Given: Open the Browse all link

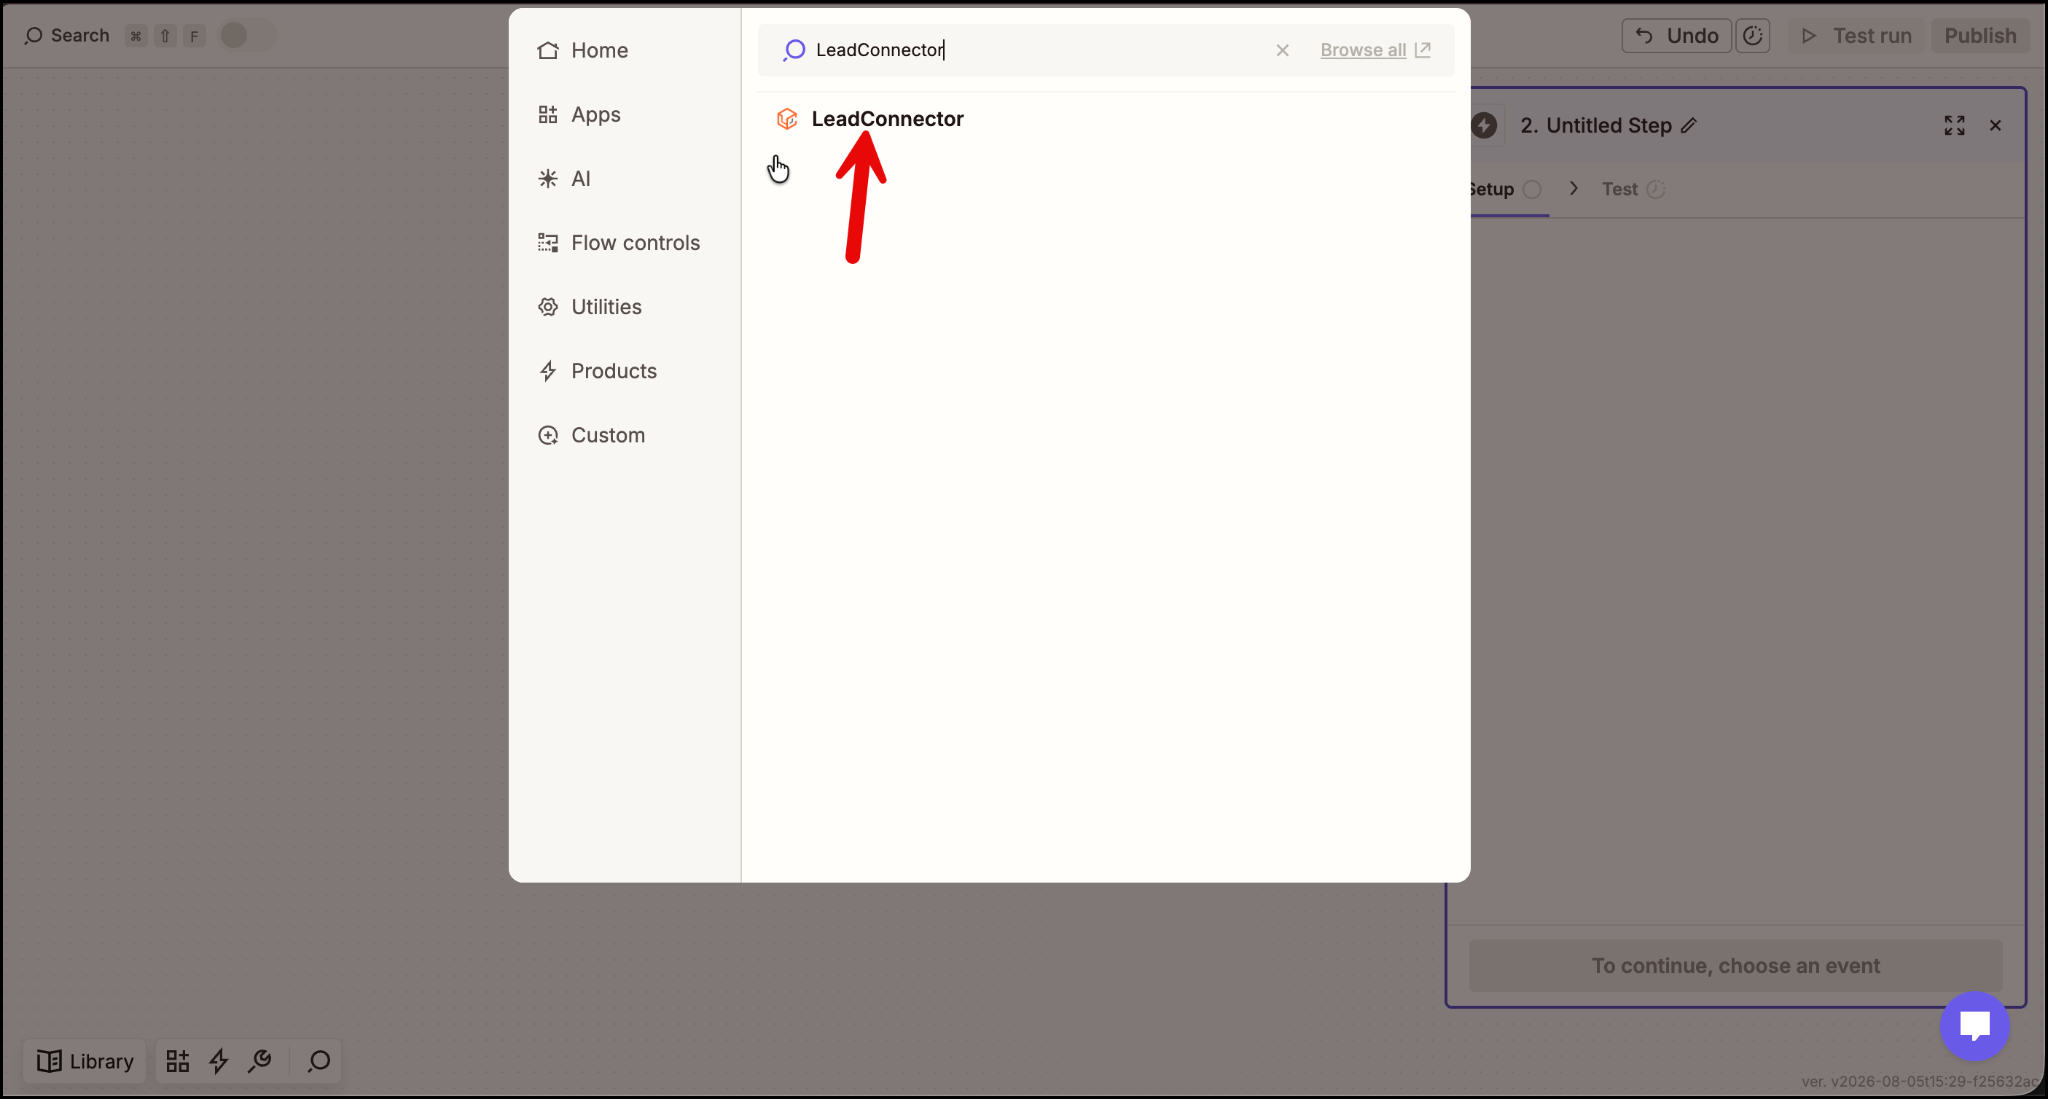Looking at the screenshot, I should pos(1375,50).
